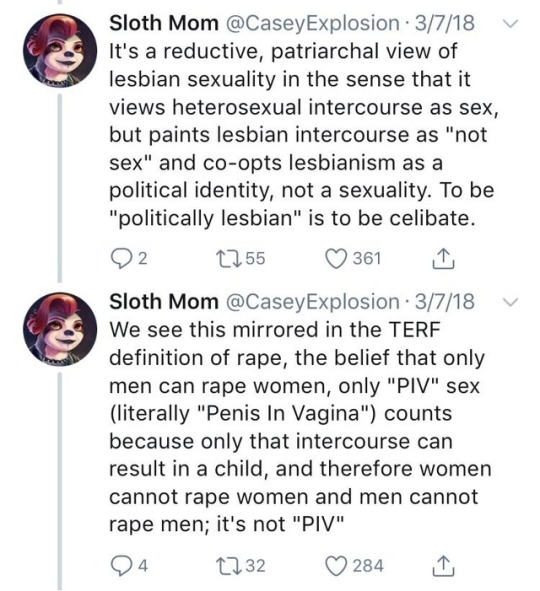Open the second tweet text about PIV definition
Viewport: 540px width, 591px height.
300,427
